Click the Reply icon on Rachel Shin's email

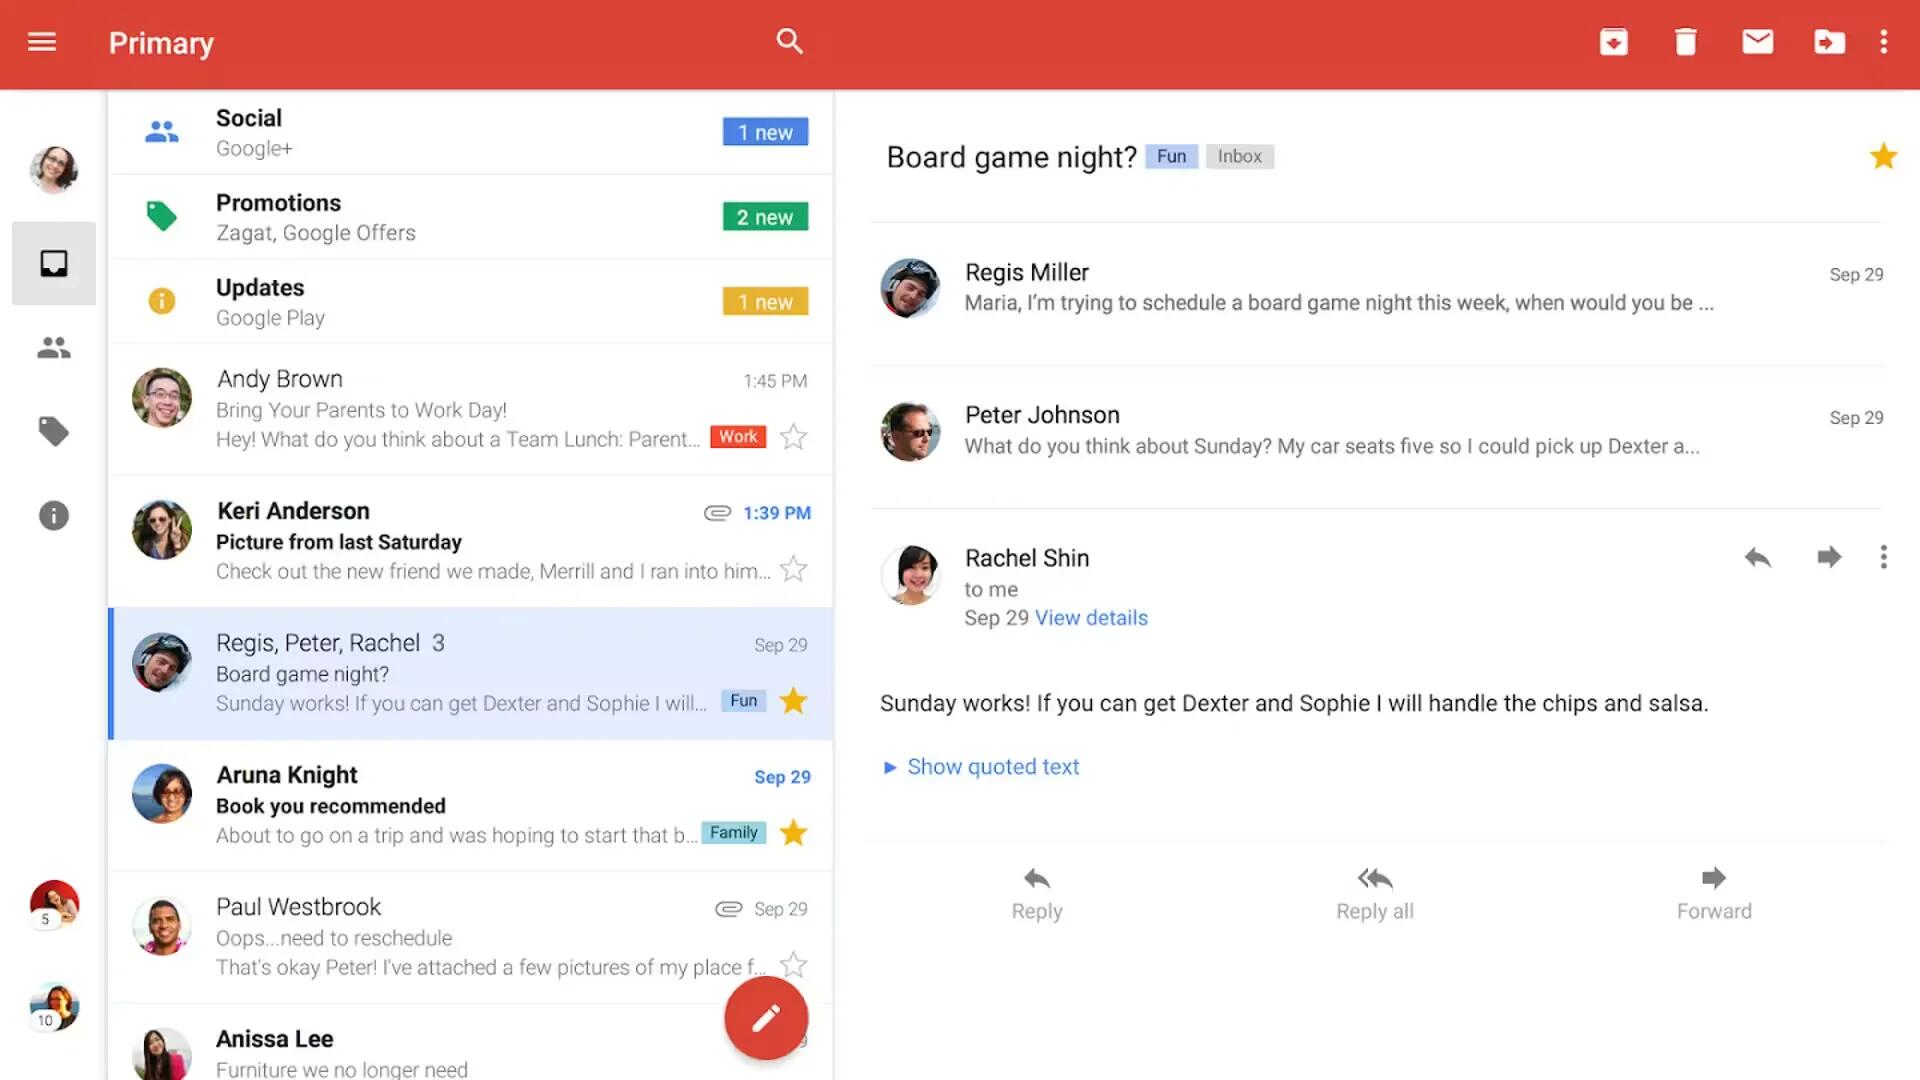(1758, 555)
